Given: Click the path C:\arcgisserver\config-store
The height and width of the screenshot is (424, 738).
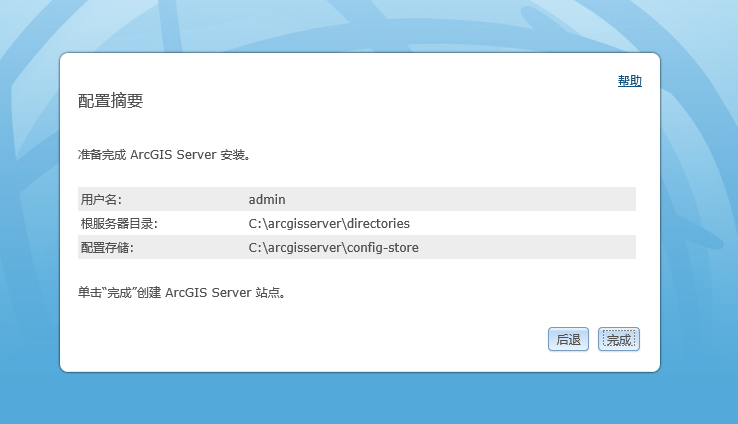Looking at the screenshot, I should pyautogui.click(x=333, y=248).
